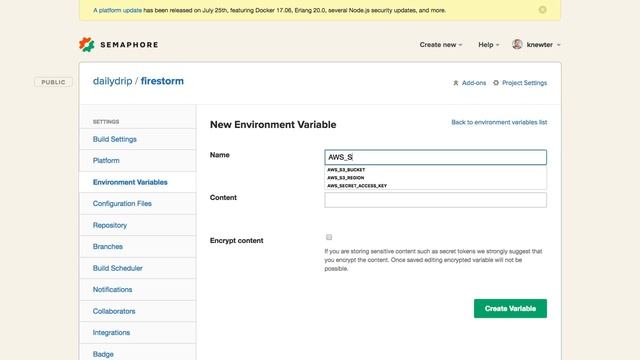Viewport: 640px width, 360px height.
Task: Click the Add-ons icon
Action: pyautogui.click(x=456, y=83)
